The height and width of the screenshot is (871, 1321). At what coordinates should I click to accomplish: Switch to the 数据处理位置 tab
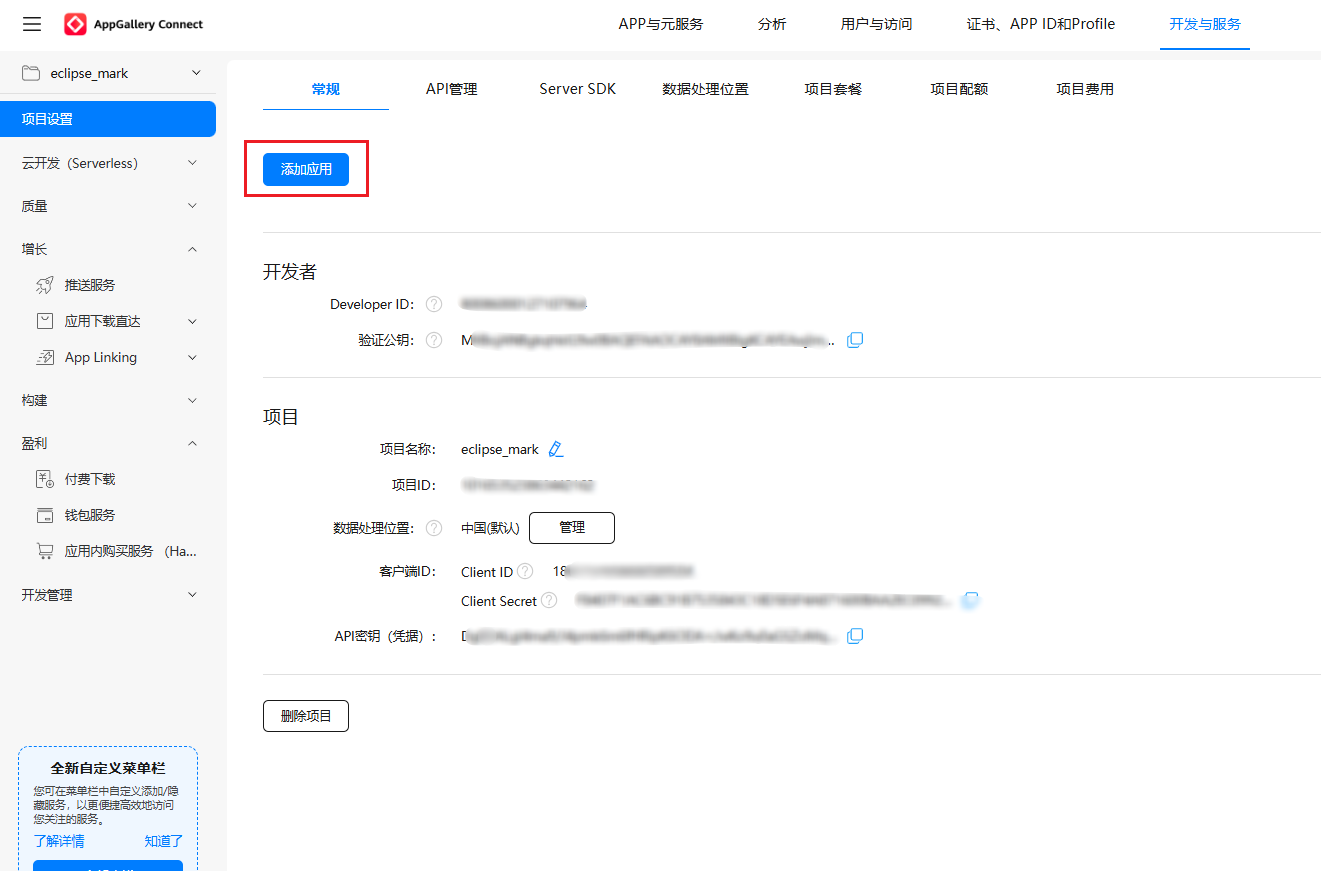tap(705, 89)
